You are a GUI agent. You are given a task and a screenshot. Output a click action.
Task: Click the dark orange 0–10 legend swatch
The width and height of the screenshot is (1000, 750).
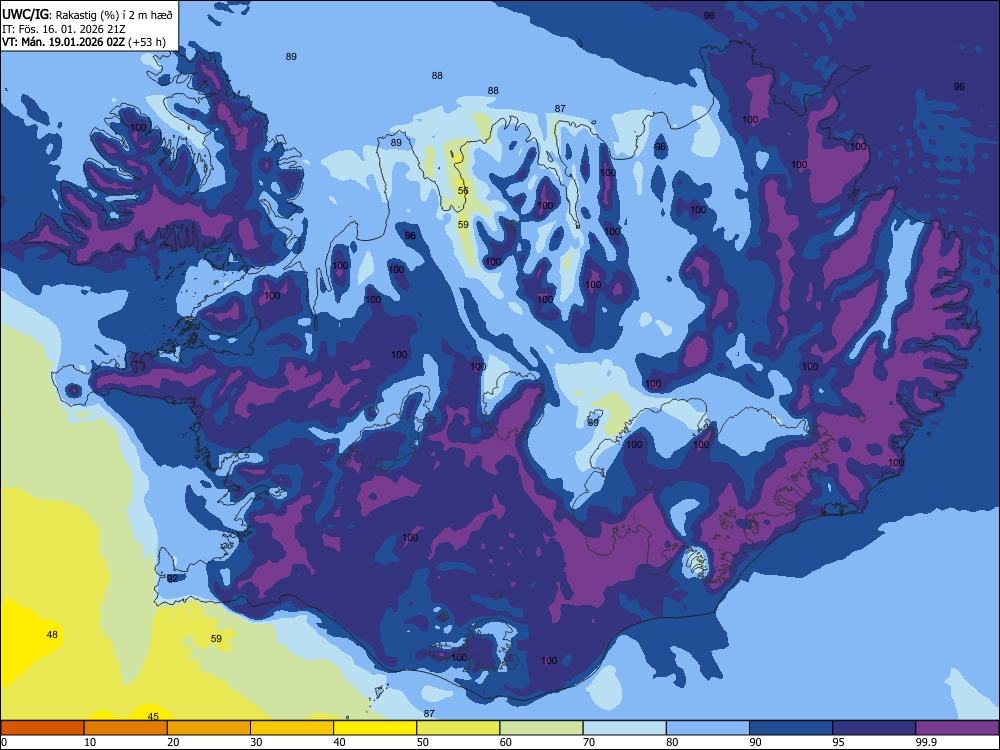click(x=42, y=728)
